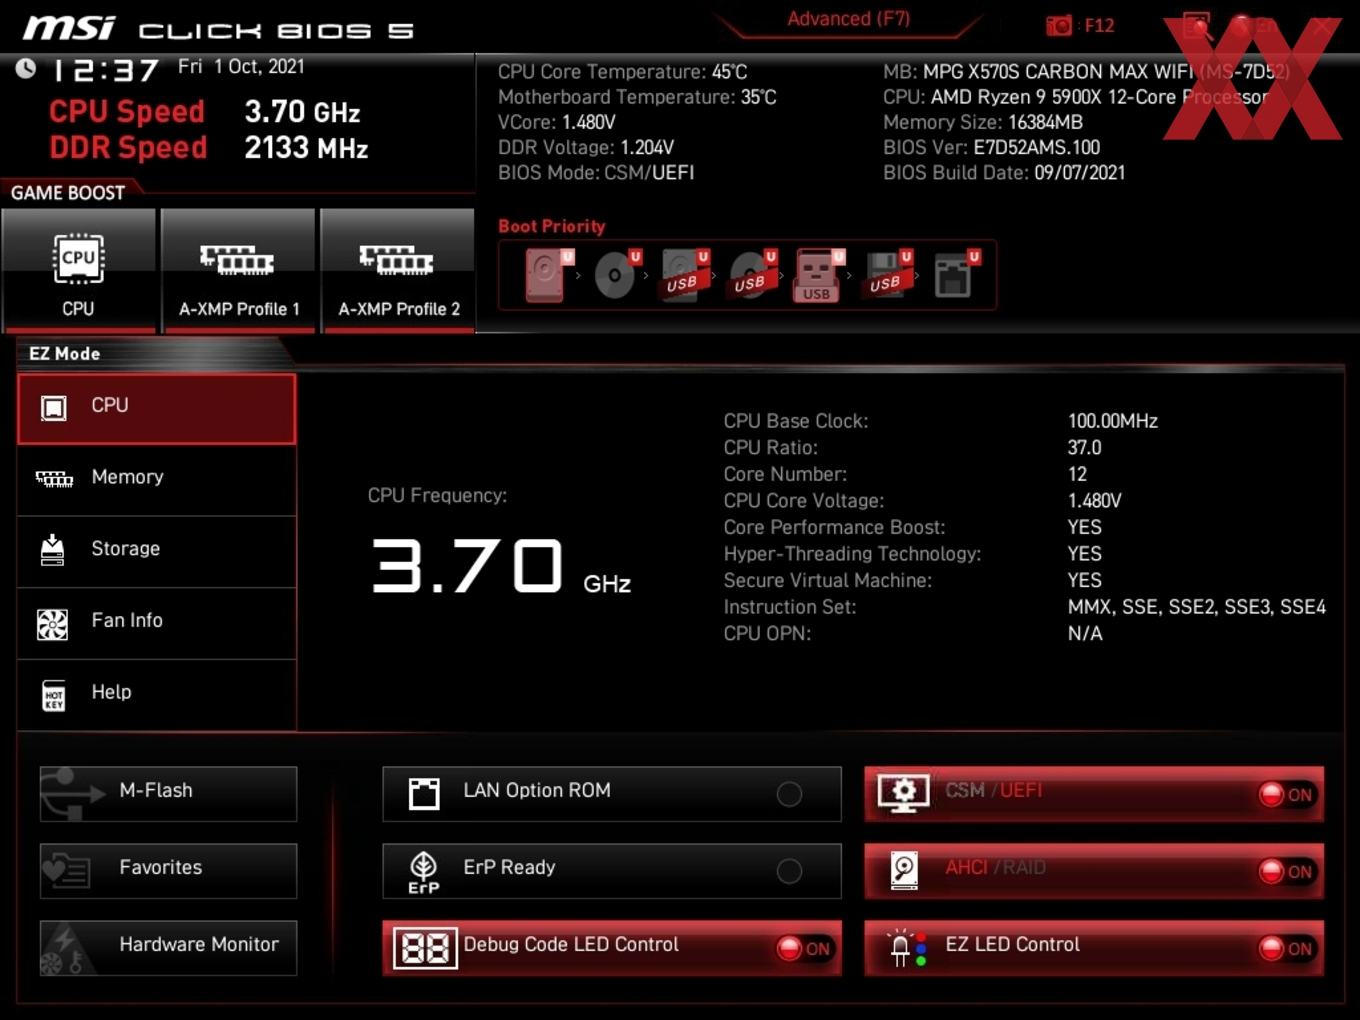Click the clock icon beside the time

[x=26, y=68]
